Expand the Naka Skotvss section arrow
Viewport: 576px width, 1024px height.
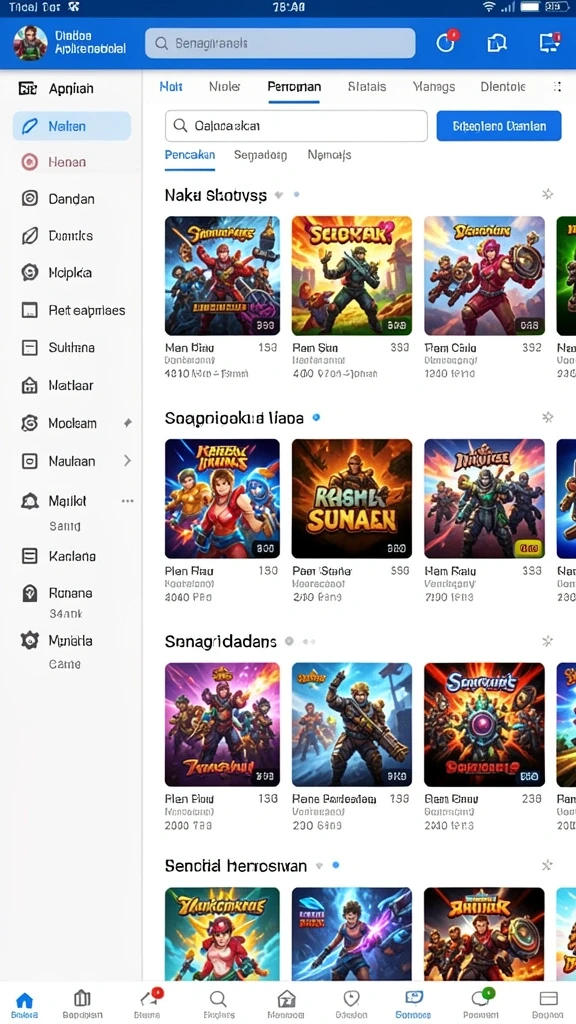click(x=279, y=195)
